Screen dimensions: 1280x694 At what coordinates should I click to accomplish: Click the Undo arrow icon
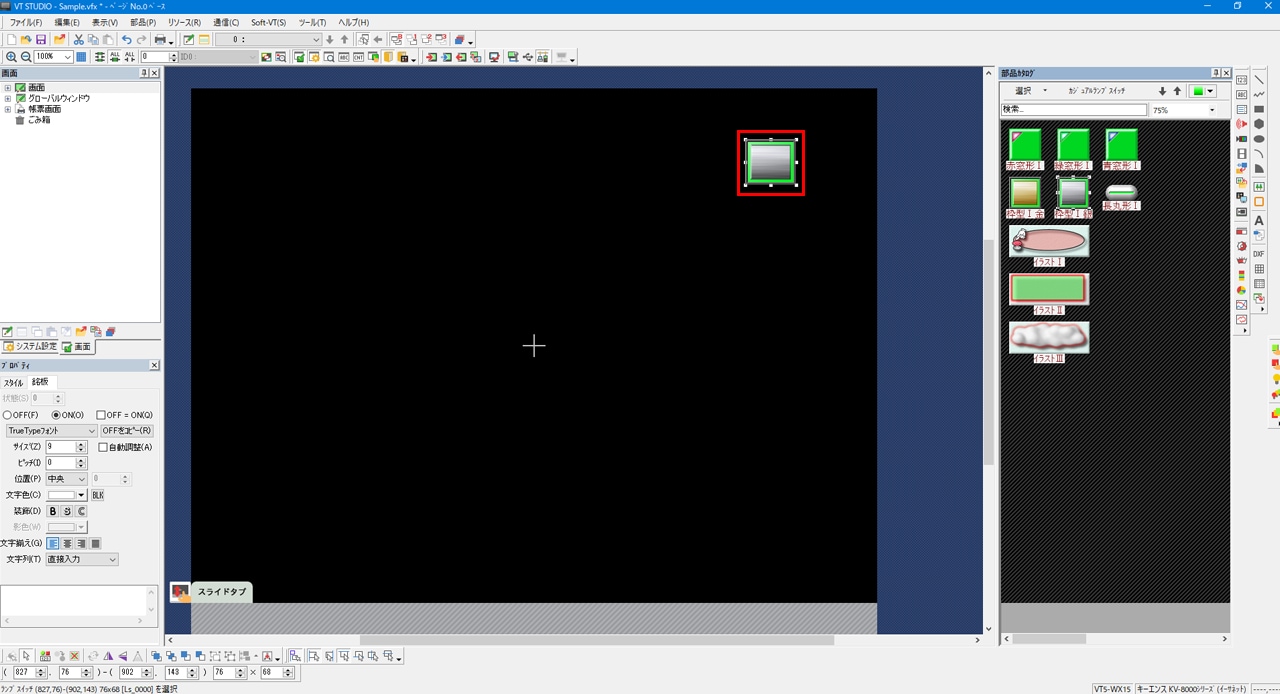tap(126, 39)
